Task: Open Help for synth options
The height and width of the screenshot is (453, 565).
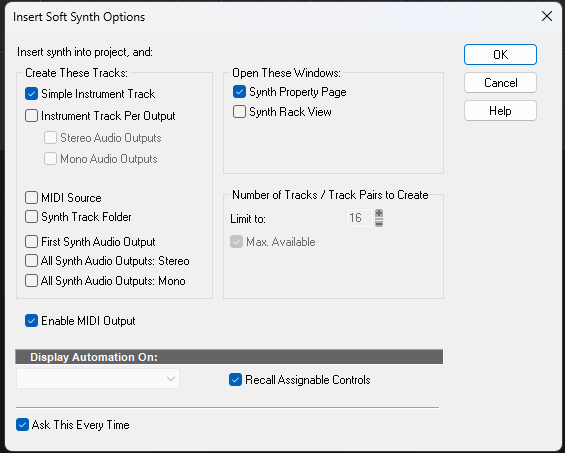Action: point(500,111)
